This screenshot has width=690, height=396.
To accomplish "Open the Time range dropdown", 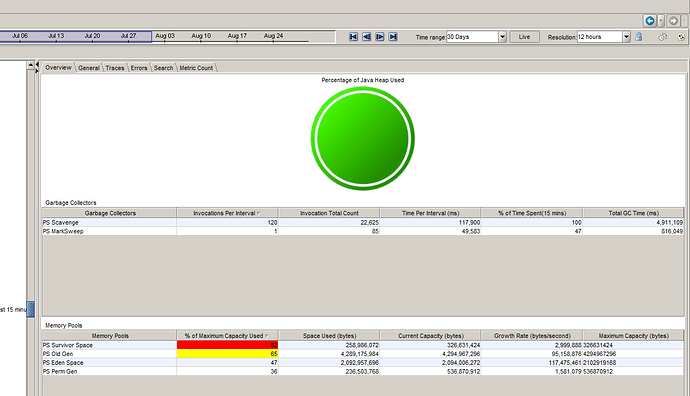I will click(x=503, y=37).
